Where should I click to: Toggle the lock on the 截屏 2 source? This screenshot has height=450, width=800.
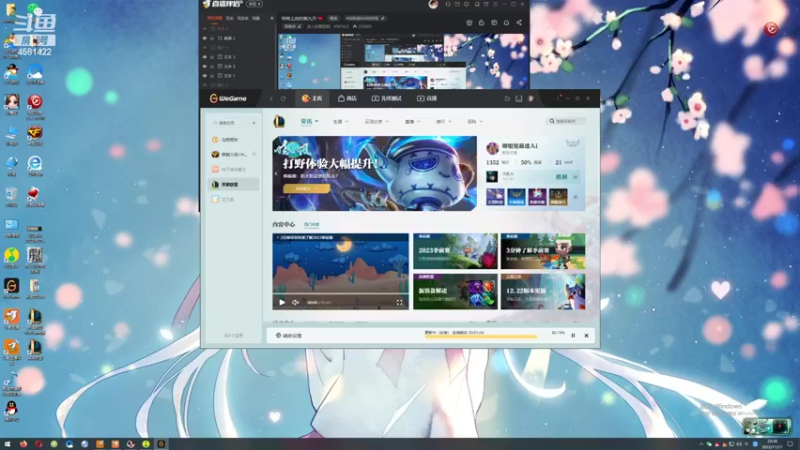pyautogui.click(x=212, y=38)
